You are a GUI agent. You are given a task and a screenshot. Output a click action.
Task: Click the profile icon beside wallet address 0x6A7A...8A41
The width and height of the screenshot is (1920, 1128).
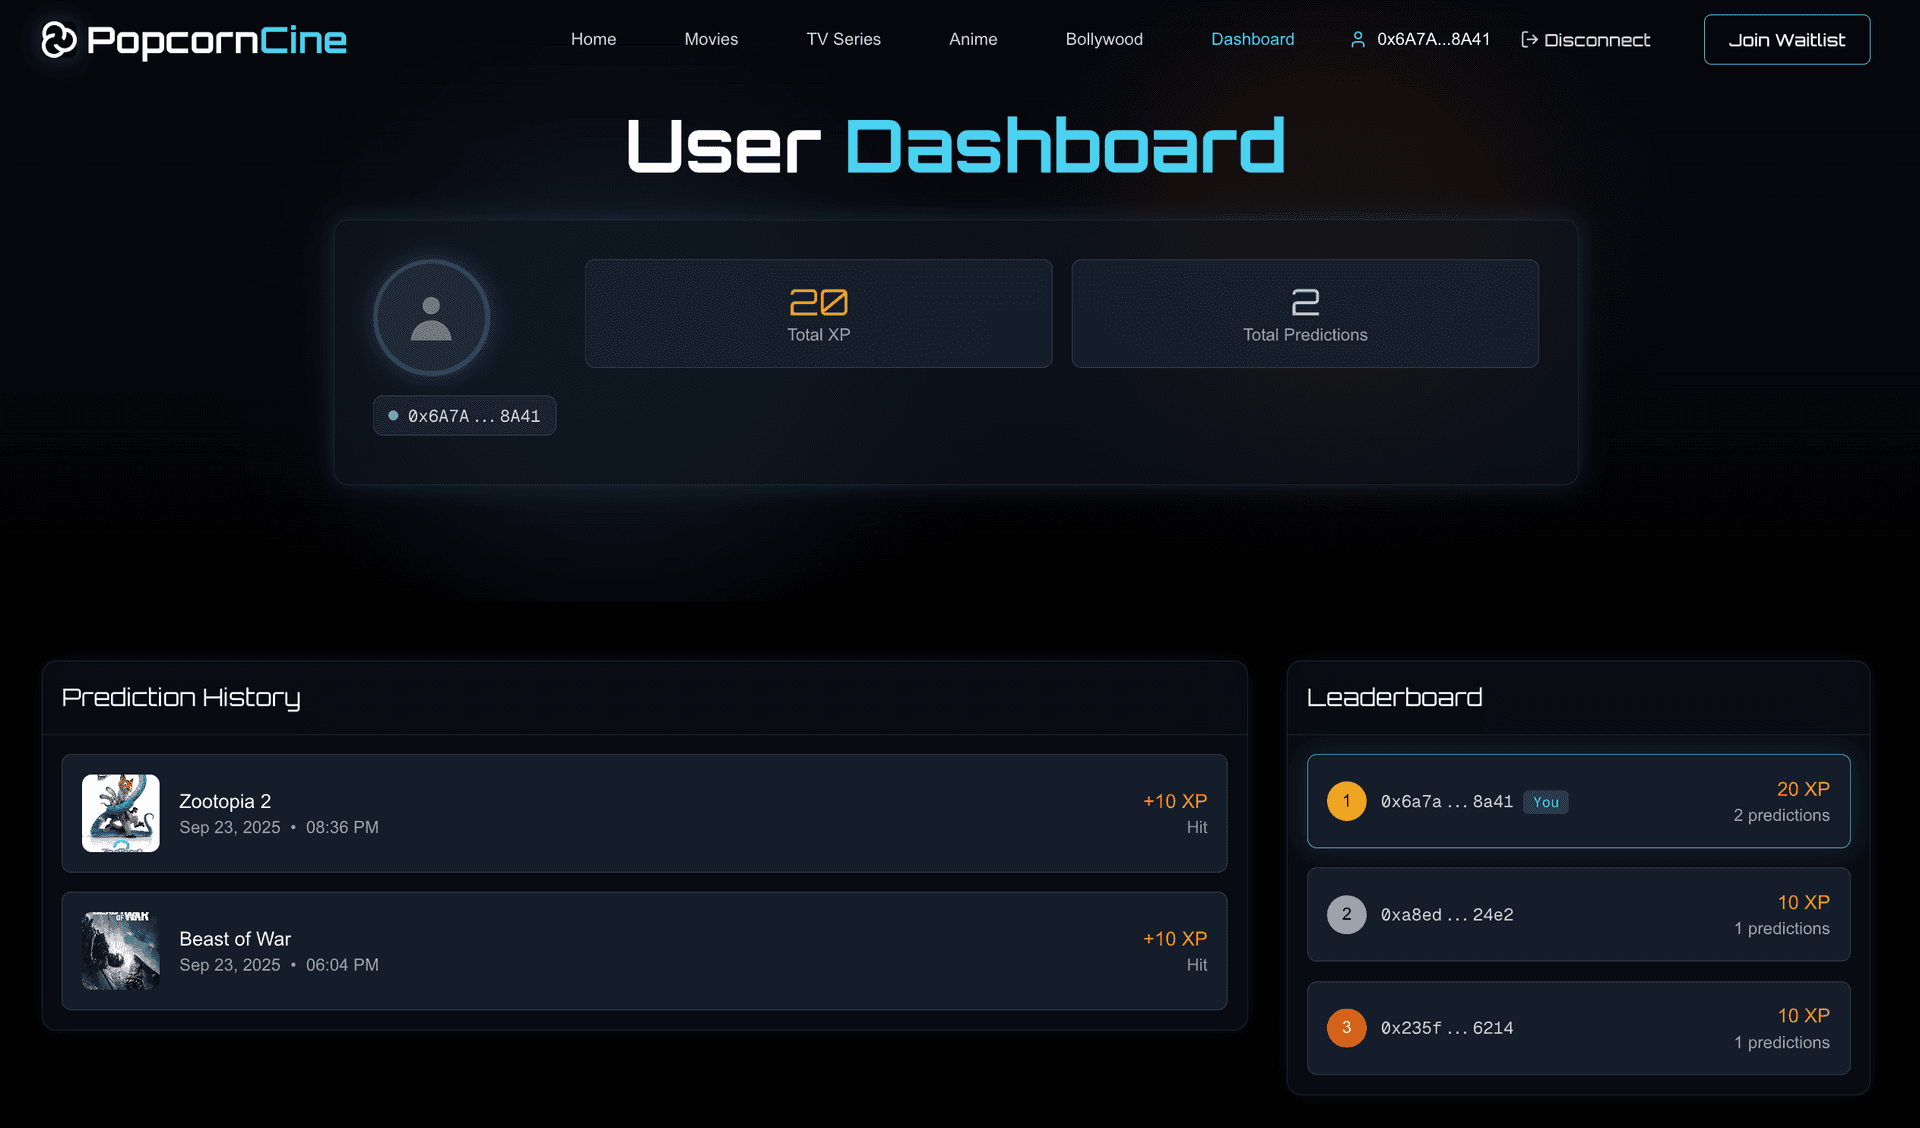click(1358, 40)
